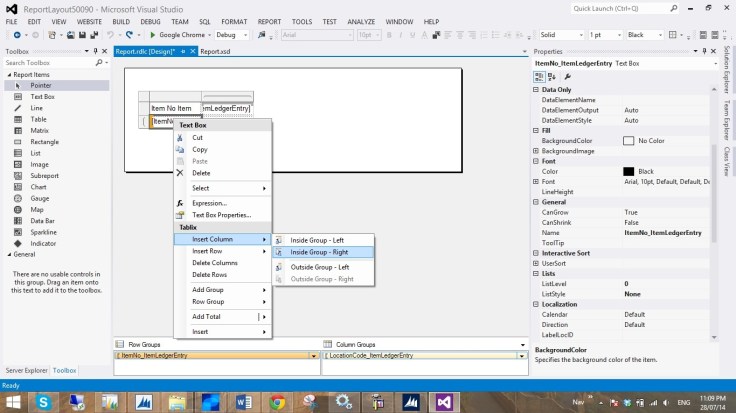Click the Data Bar toolbox item
The image size is (736, 413).
click(42, 220)
